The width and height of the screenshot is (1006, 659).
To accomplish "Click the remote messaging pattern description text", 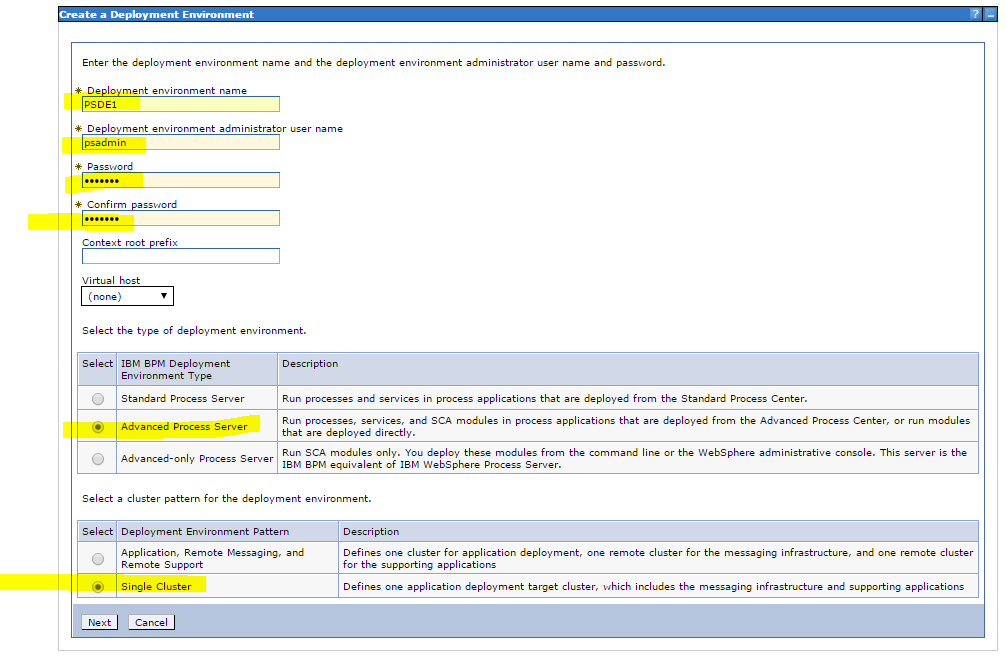I will 658,558.
